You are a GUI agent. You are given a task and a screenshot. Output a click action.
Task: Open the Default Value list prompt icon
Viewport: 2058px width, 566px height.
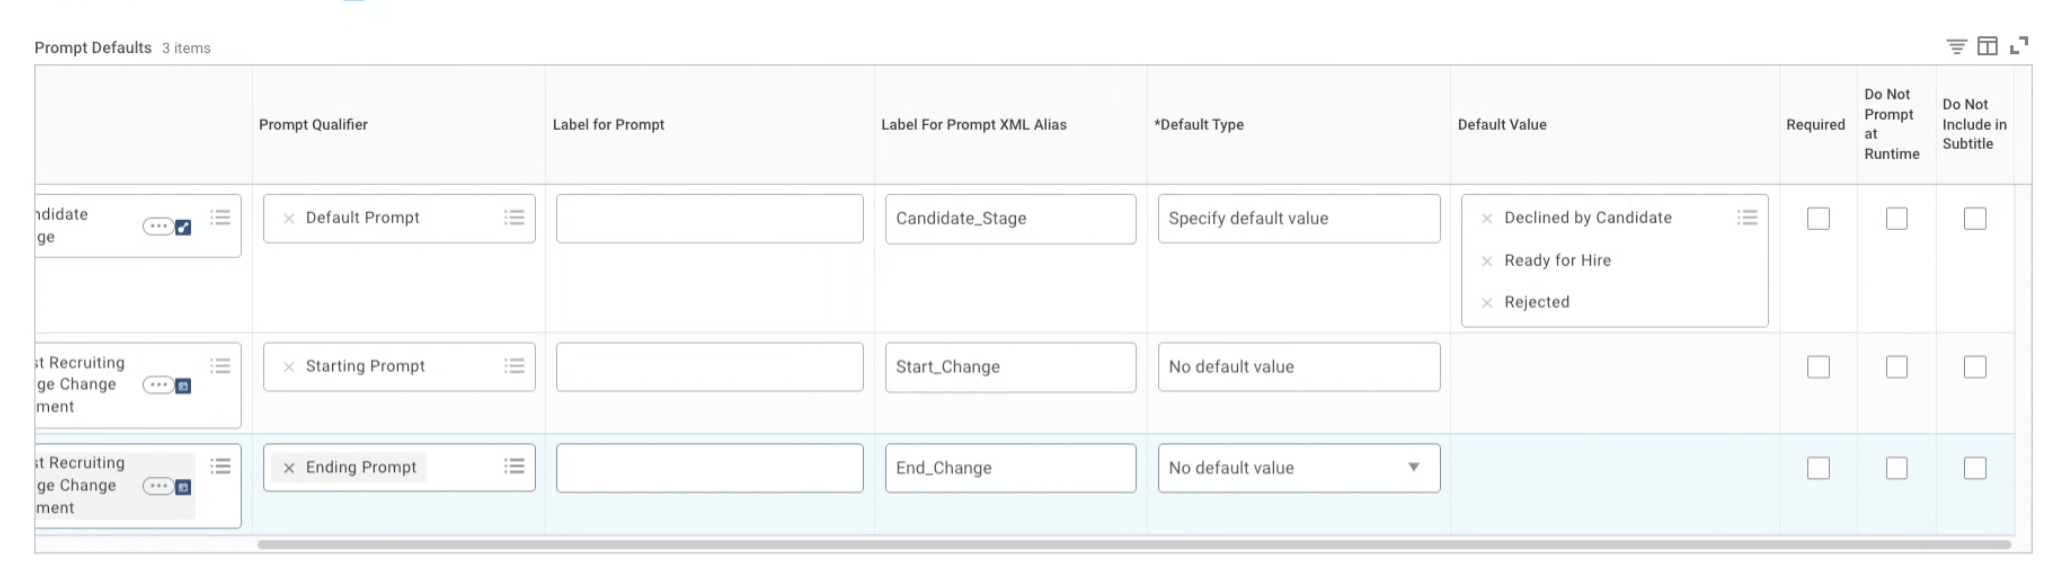click(x=1747, y=217)
